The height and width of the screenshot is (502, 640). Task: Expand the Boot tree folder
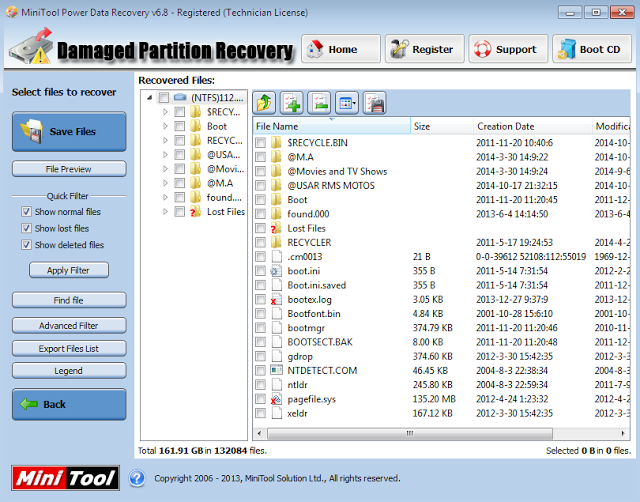pyautogui.click(x=165, y=126)
